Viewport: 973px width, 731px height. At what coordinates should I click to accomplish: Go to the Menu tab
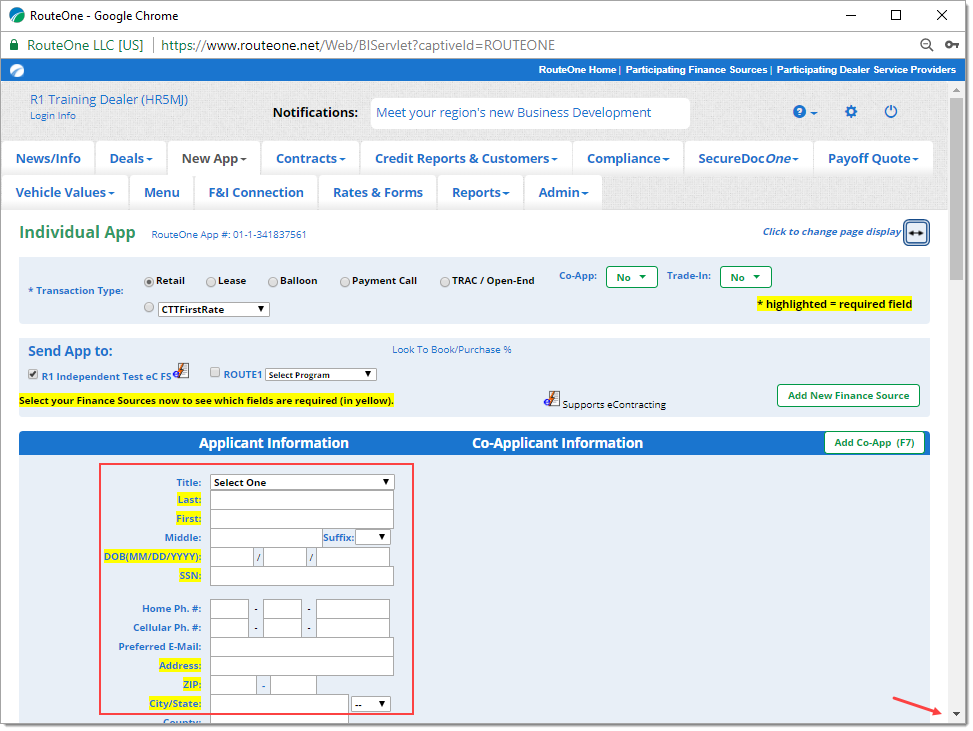click(x=162, y=193)
